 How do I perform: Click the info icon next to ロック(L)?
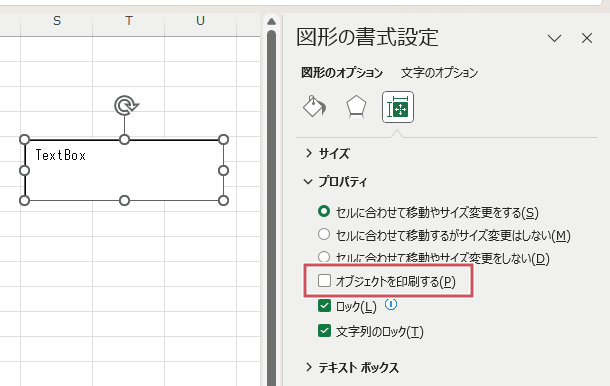pyautogui.click(x=391, y=304)
